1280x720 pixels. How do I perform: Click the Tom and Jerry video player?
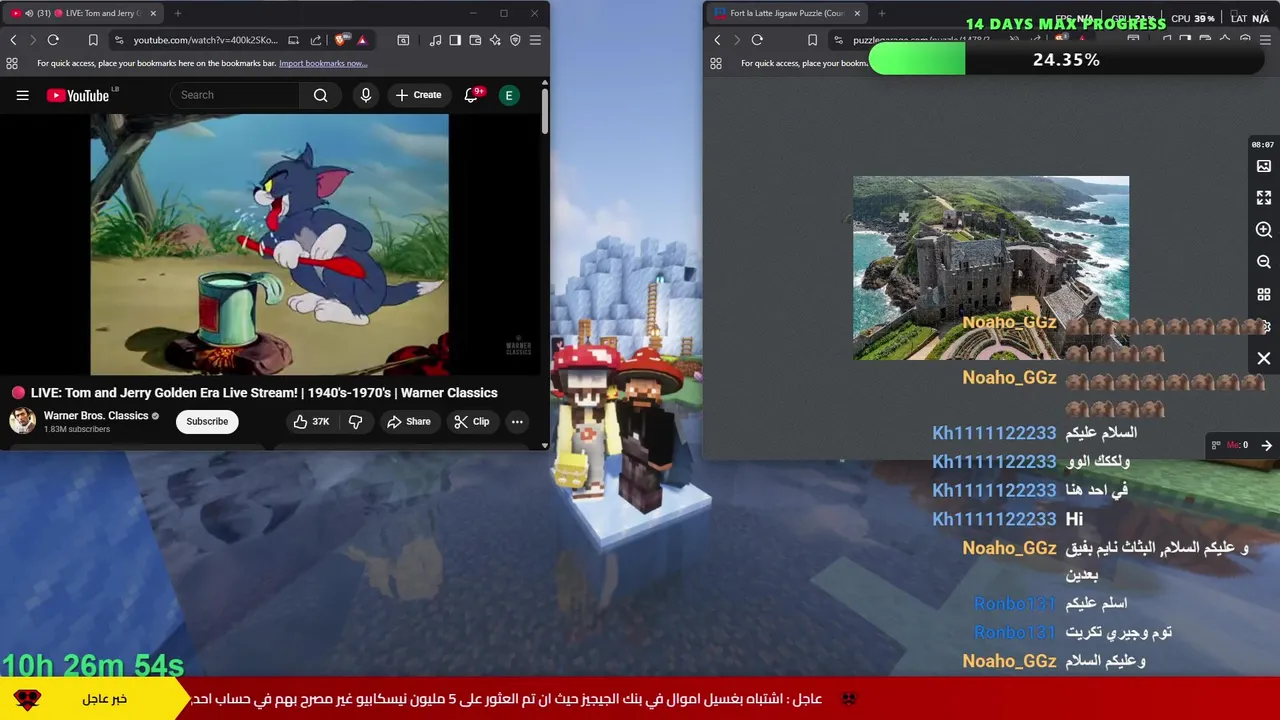(x=269, y=244)
